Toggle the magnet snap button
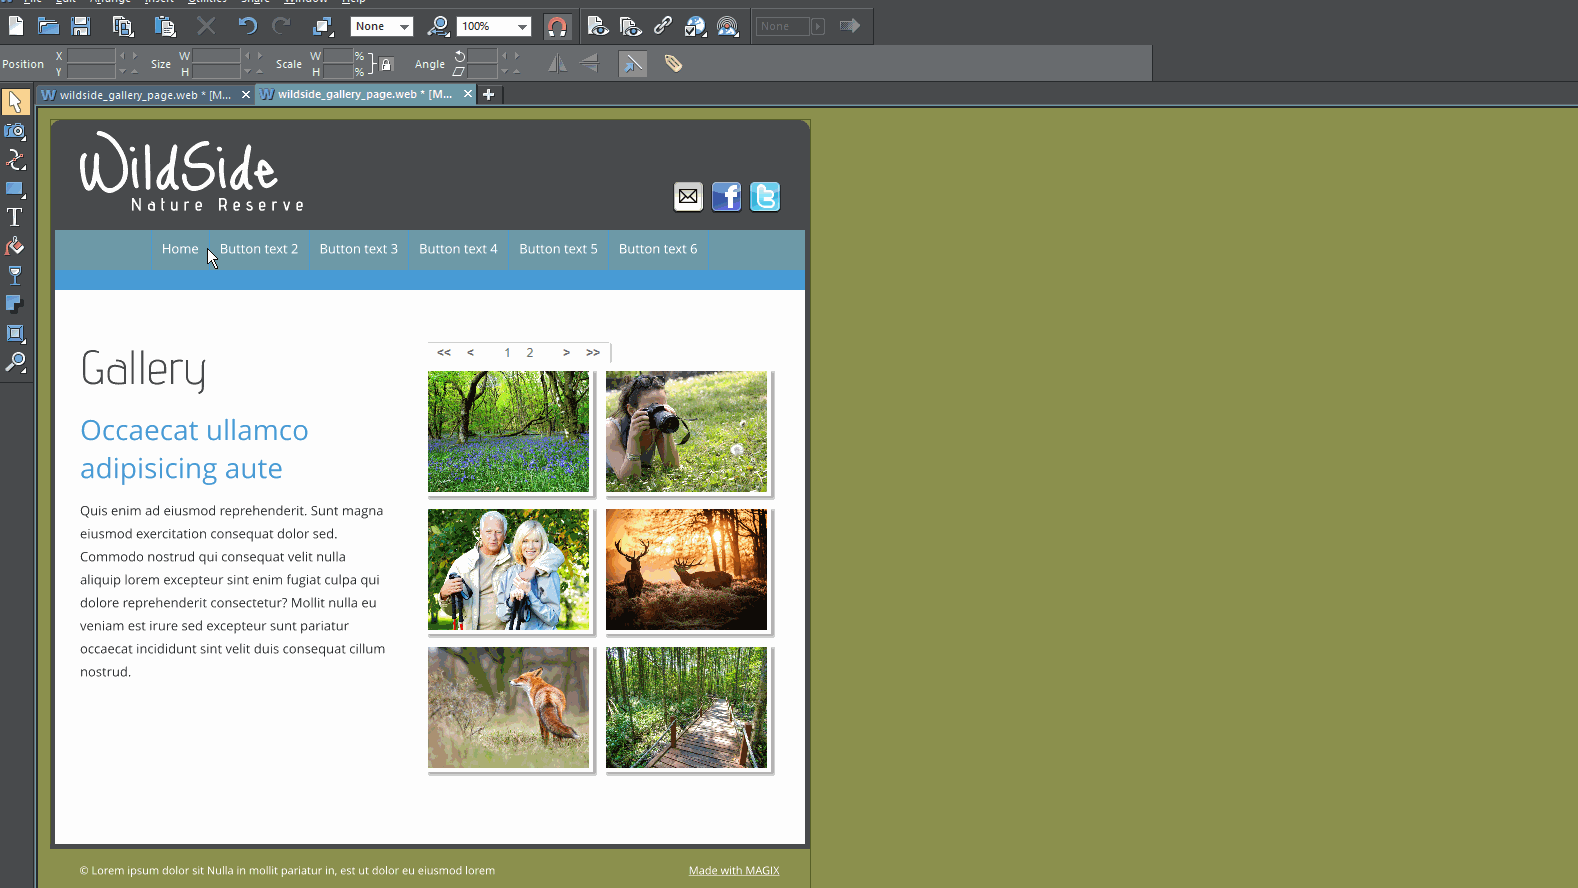Screen dimensions: 1578x888 (557, 26)
